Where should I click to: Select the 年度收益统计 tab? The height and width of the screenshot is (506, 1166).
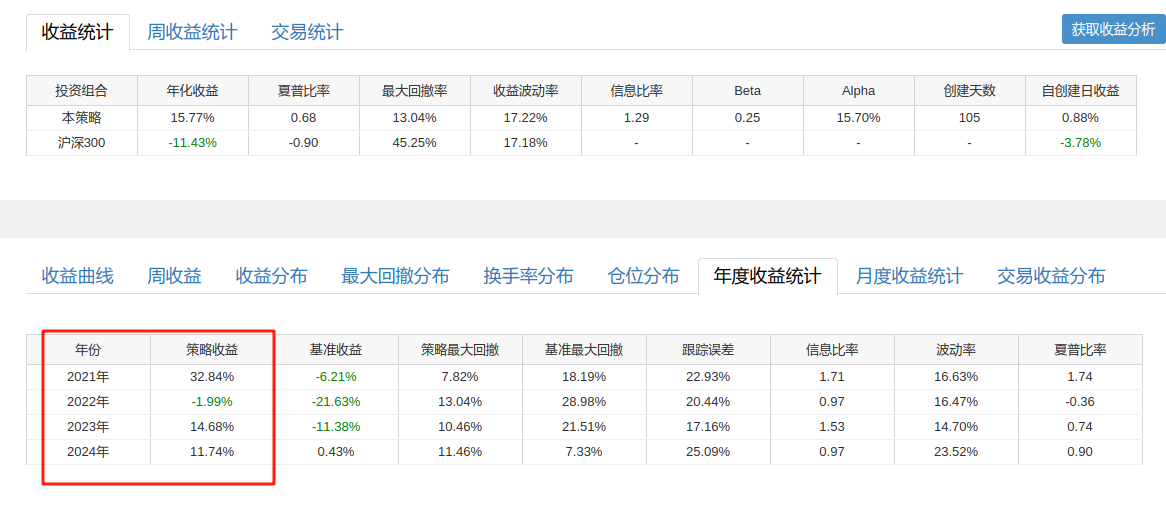(x=767, y=276)
